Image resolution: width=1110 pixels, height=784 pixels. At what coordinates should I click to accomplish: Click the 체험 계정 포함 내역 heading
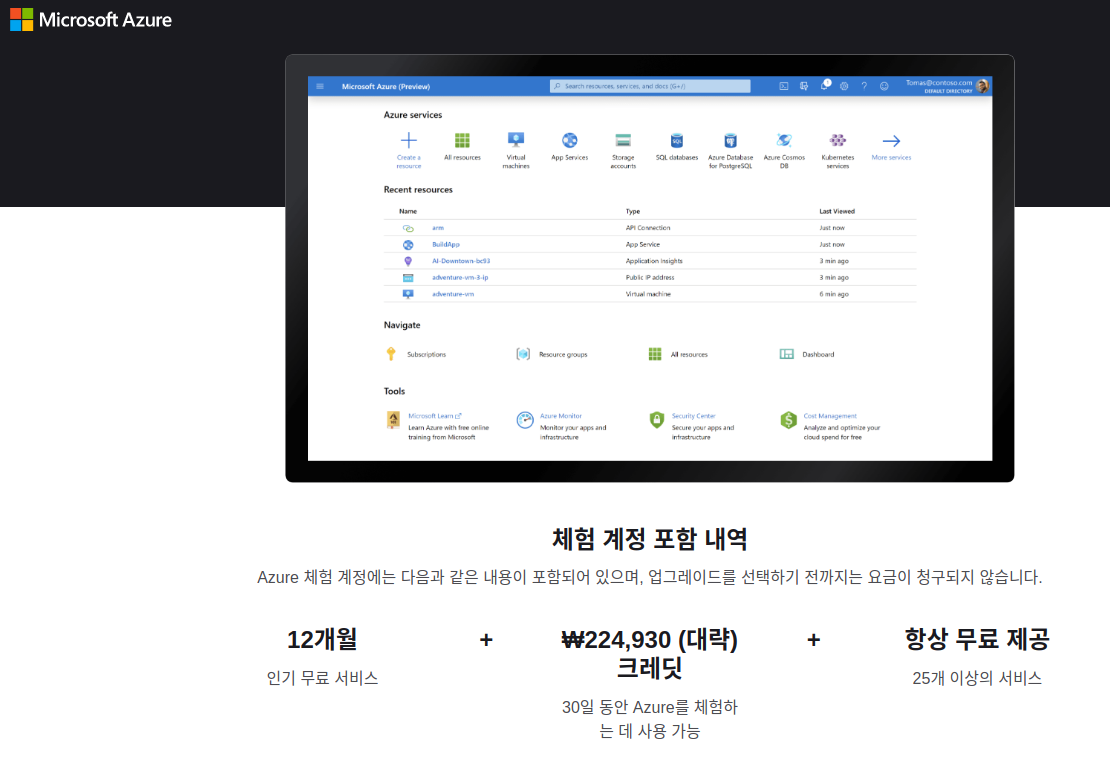[650, 539]
